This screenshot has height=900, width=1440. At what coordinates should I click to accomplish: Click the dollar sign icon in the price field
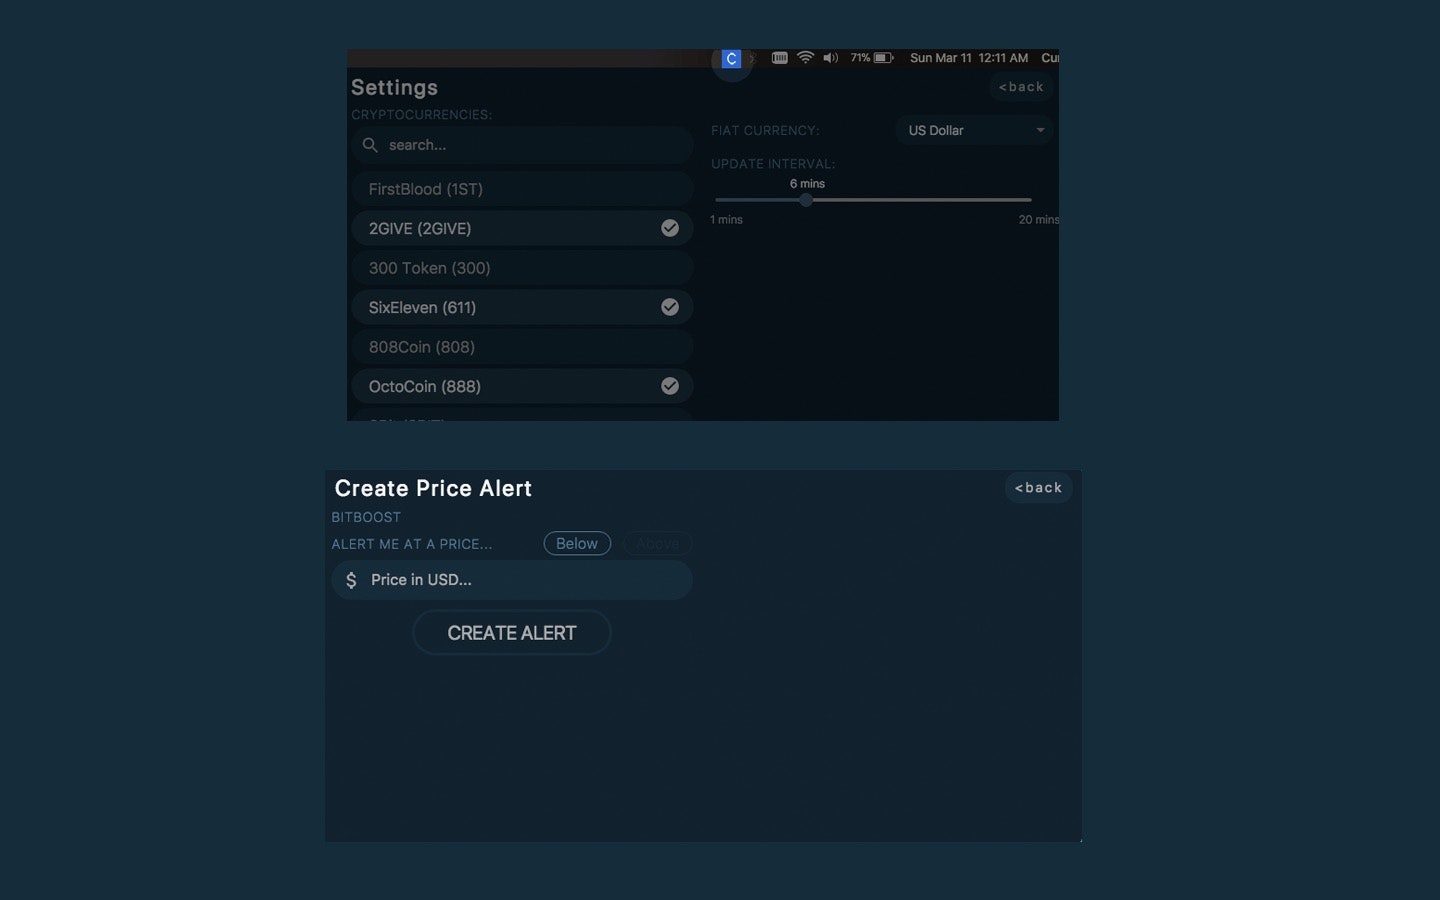351,580
